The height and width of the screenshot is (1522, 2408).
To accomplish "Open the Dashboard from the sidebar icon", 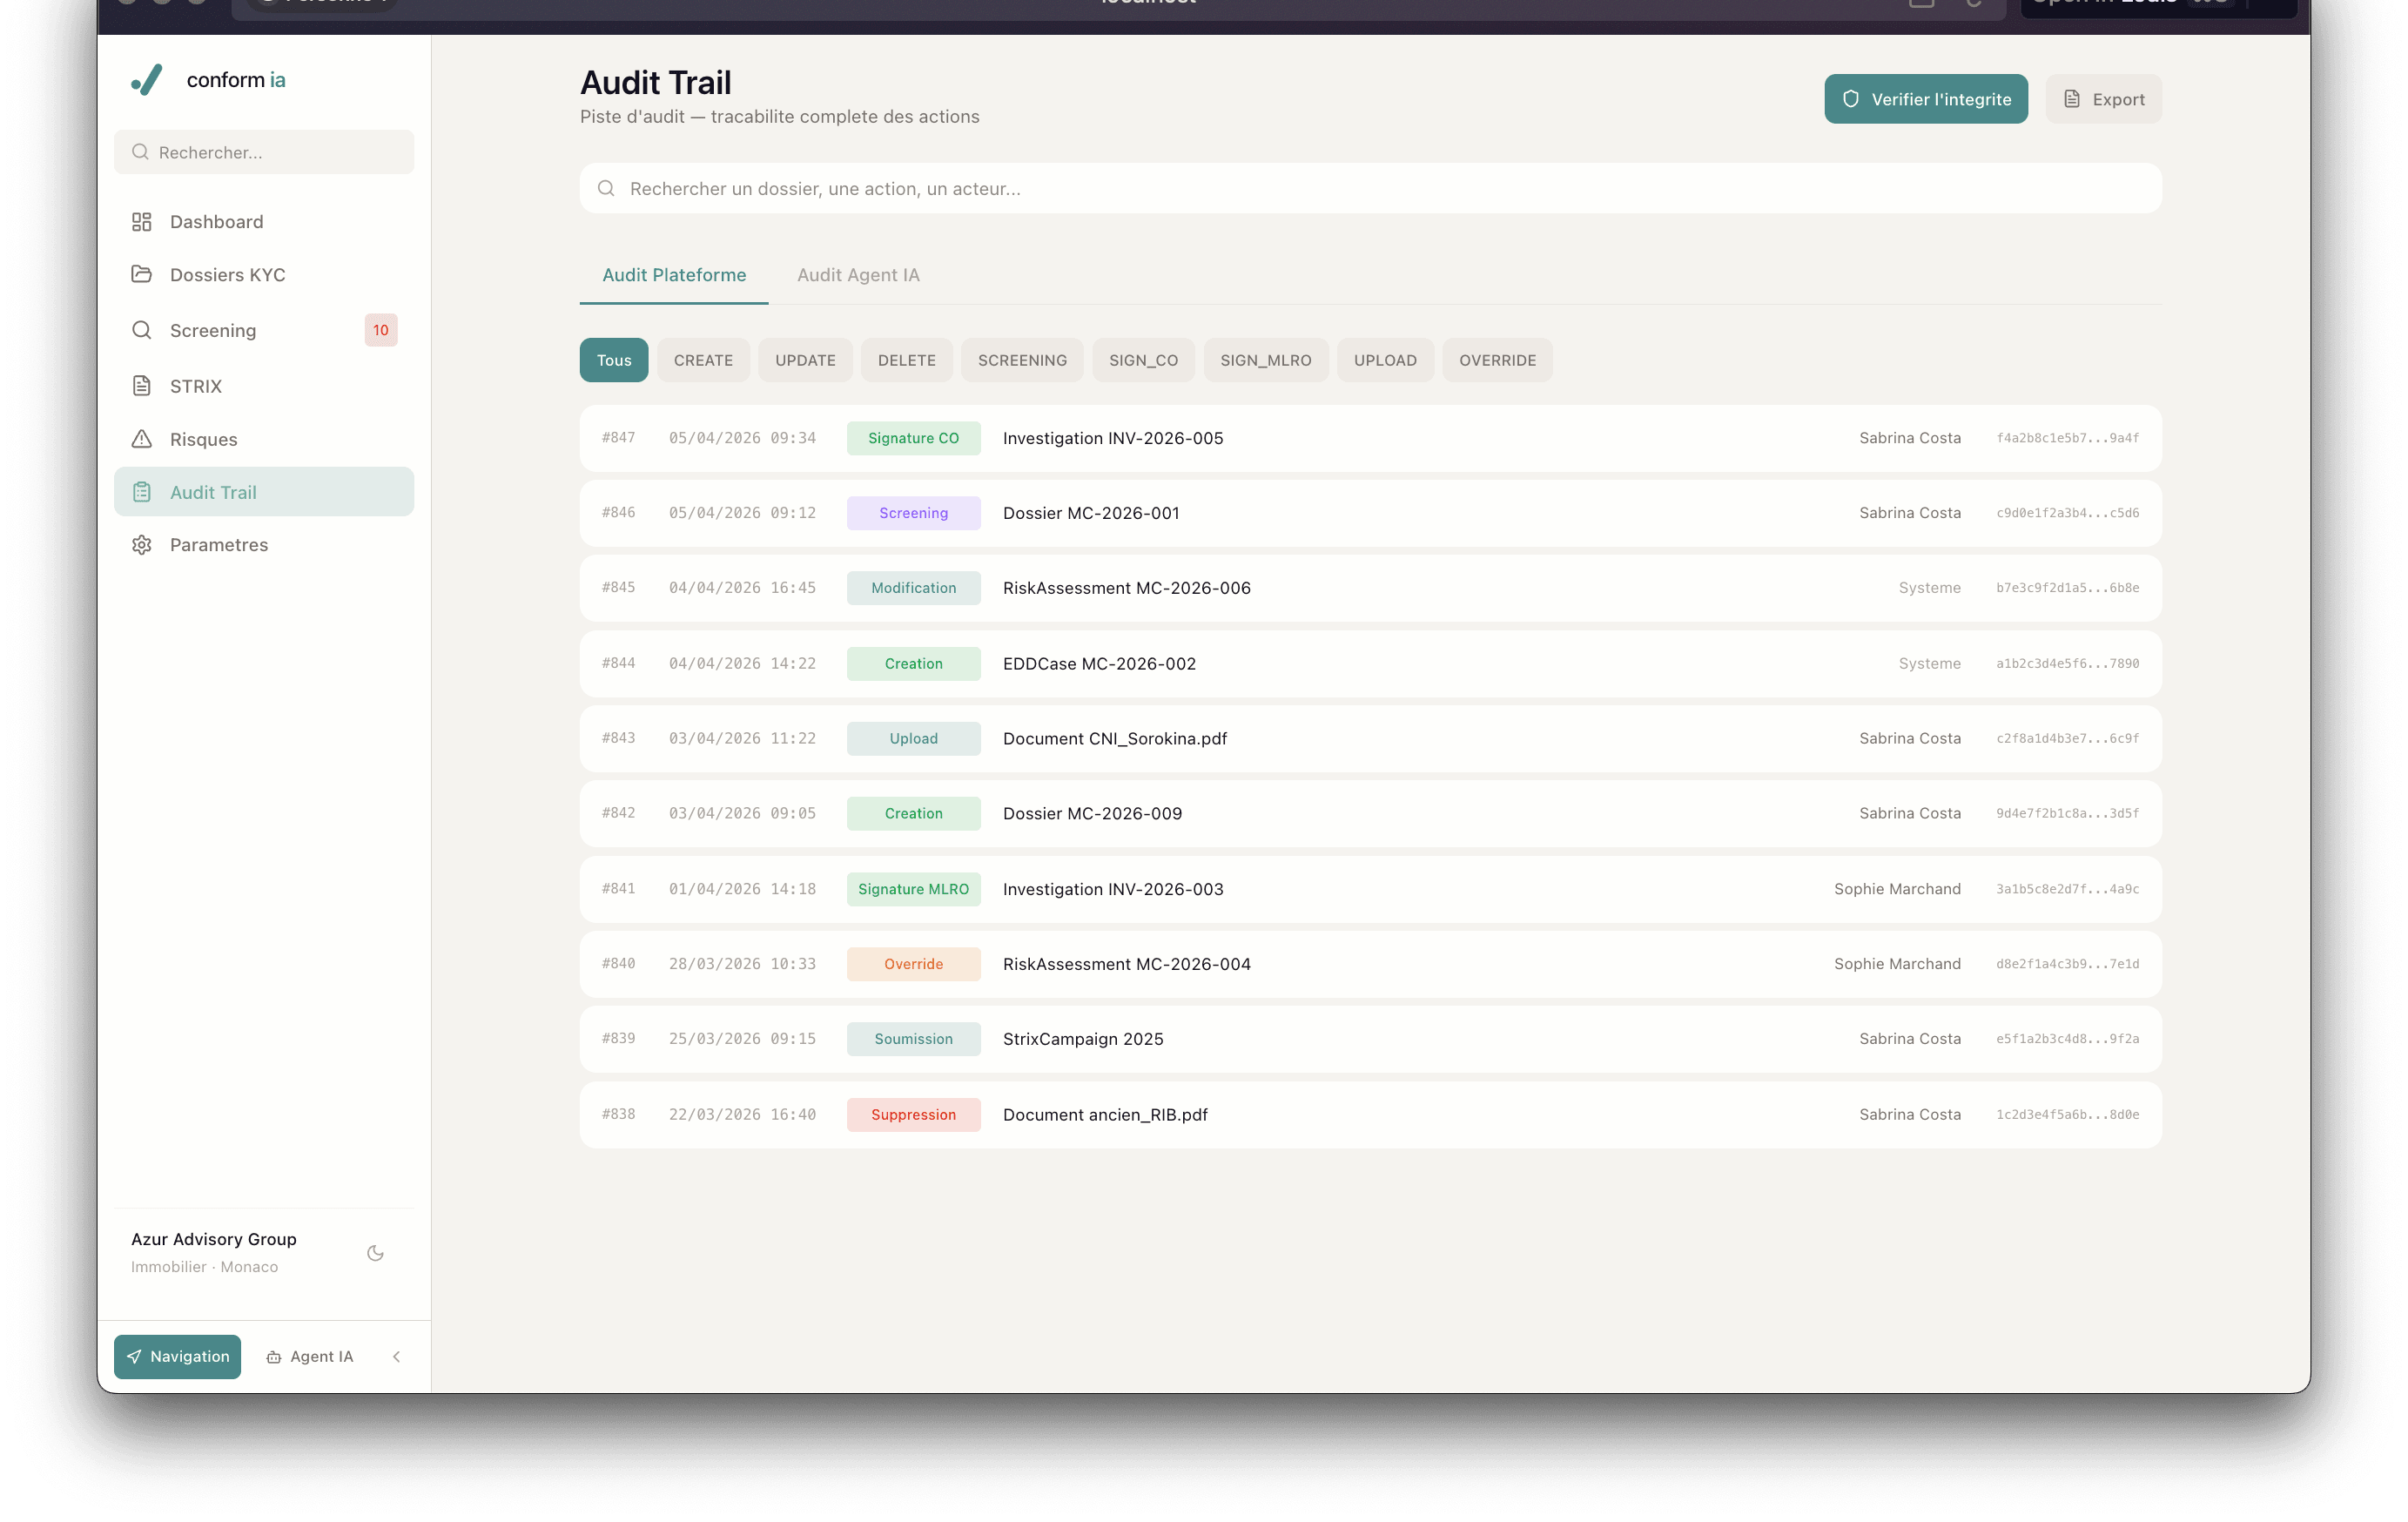I will (141, 221).
